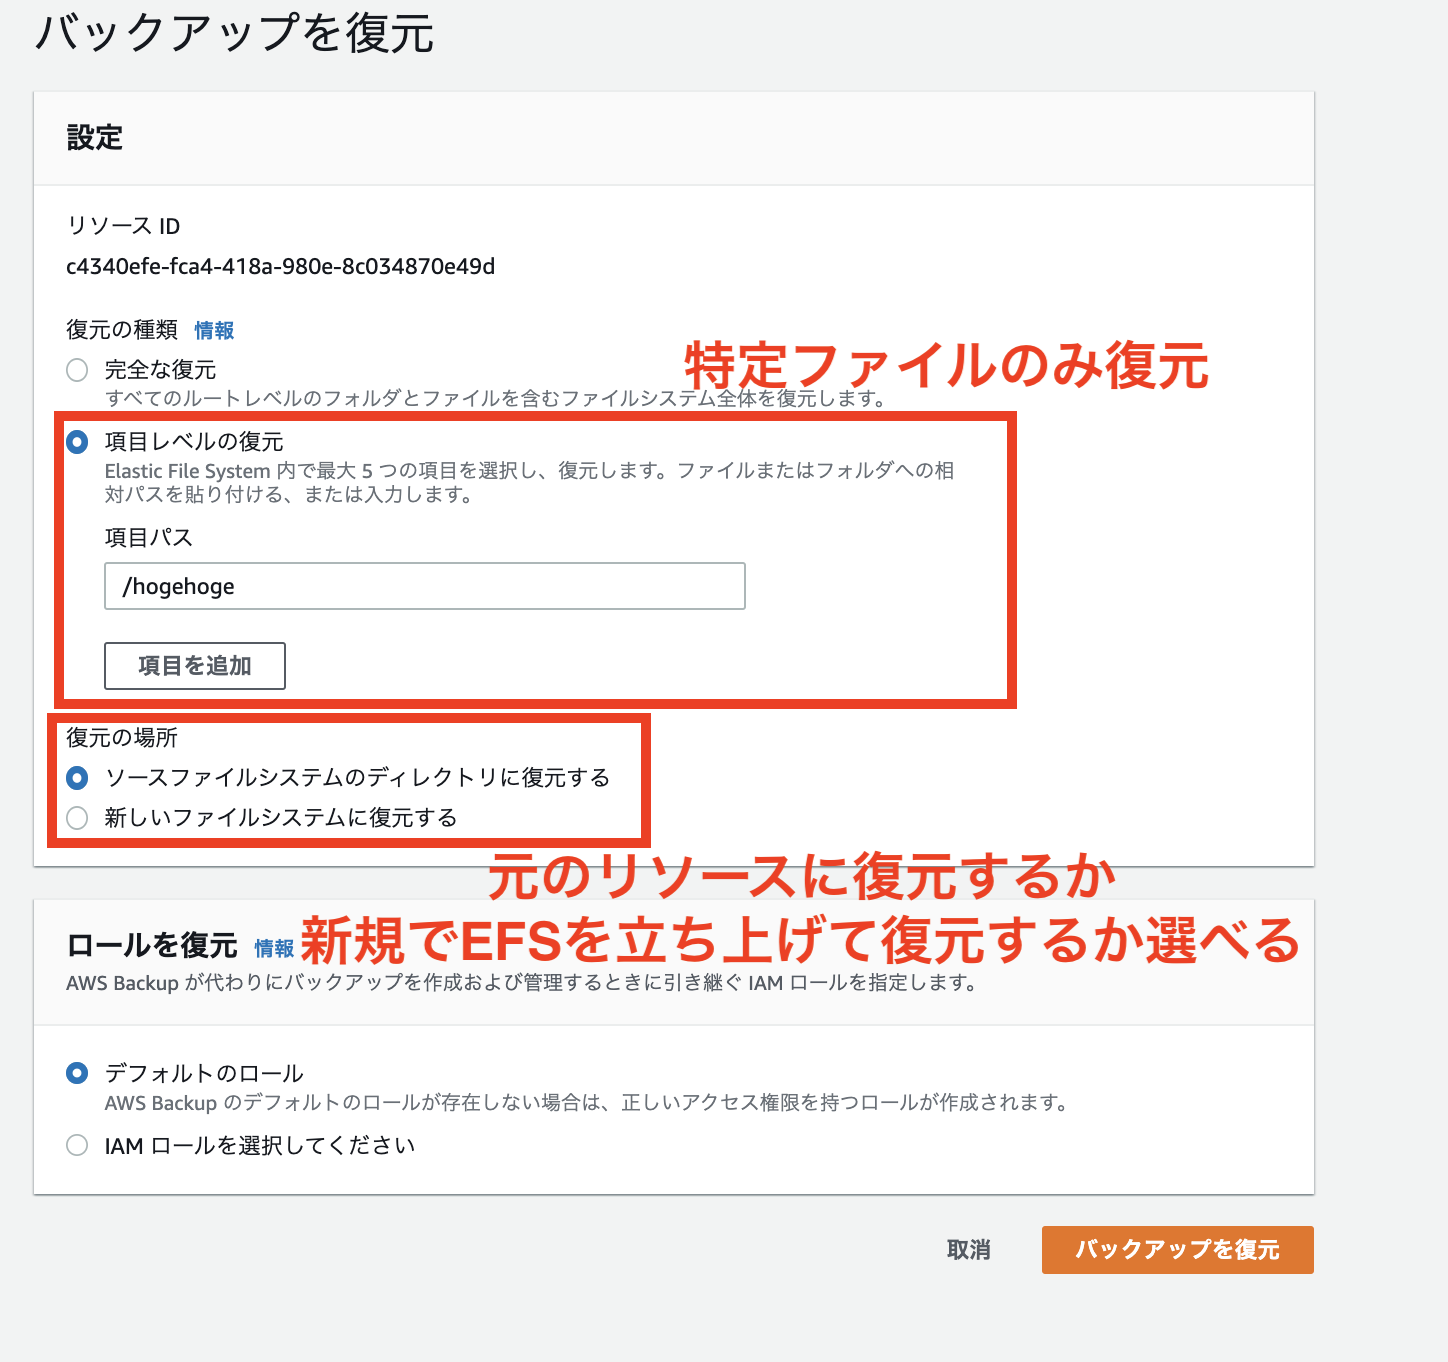
Task: Click the orange バックアップを復元 button
Action: tap(1178, 1250)
